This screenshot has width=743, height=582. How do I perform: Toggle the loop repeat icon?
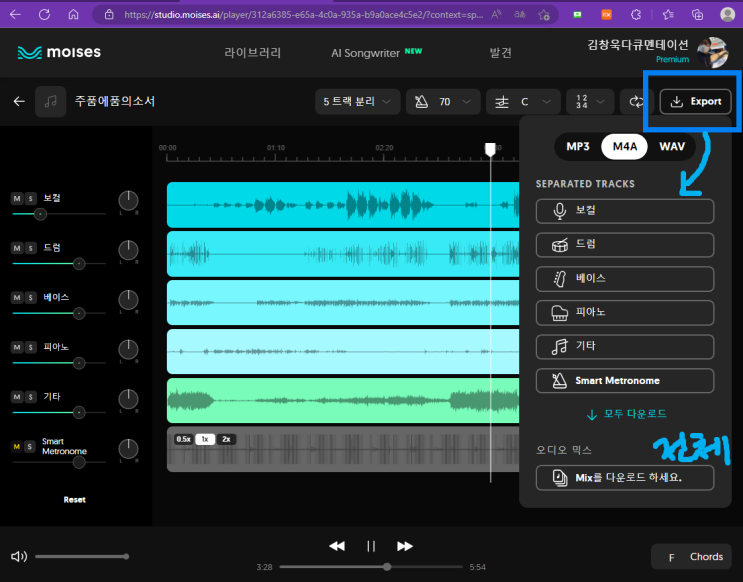636,101
